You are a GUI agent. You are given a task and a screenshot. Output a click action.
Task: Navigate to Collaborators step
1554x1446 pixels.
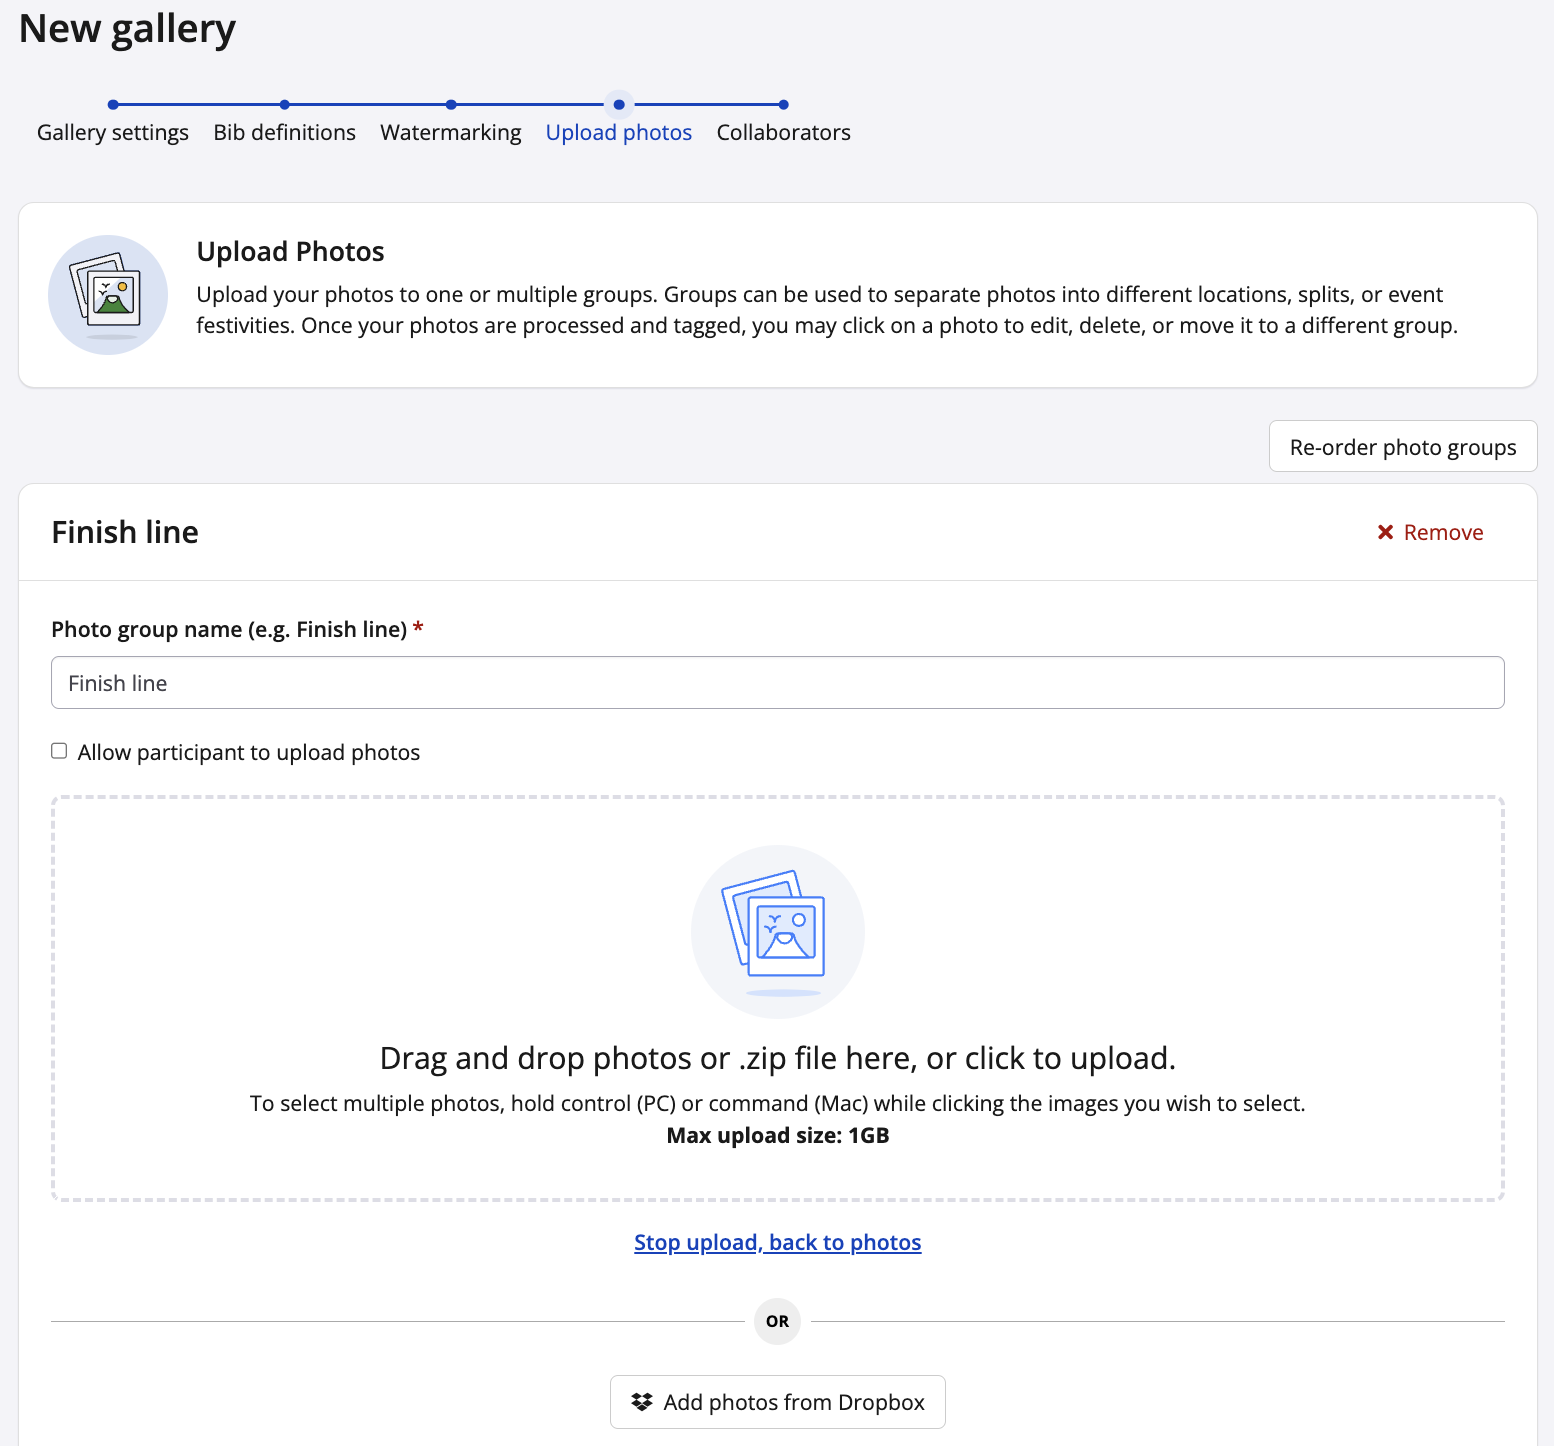point(784,133)
